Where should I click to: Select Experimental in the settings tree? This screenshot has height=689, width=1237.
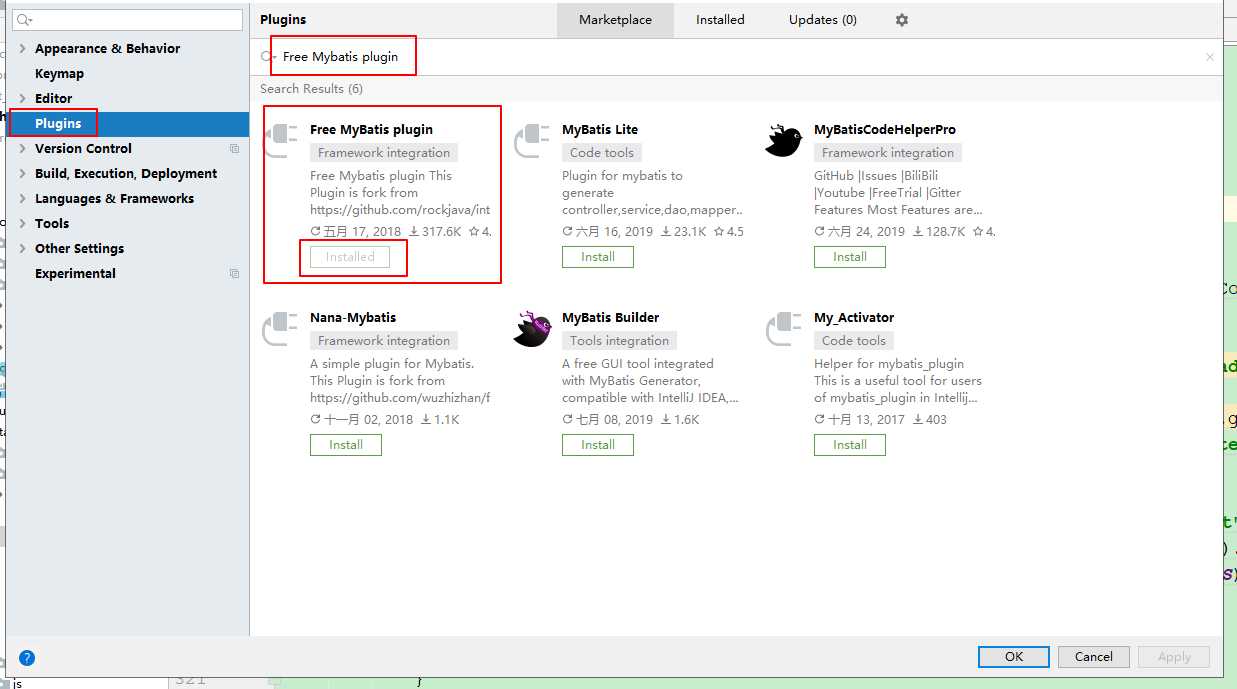point(75,274)
